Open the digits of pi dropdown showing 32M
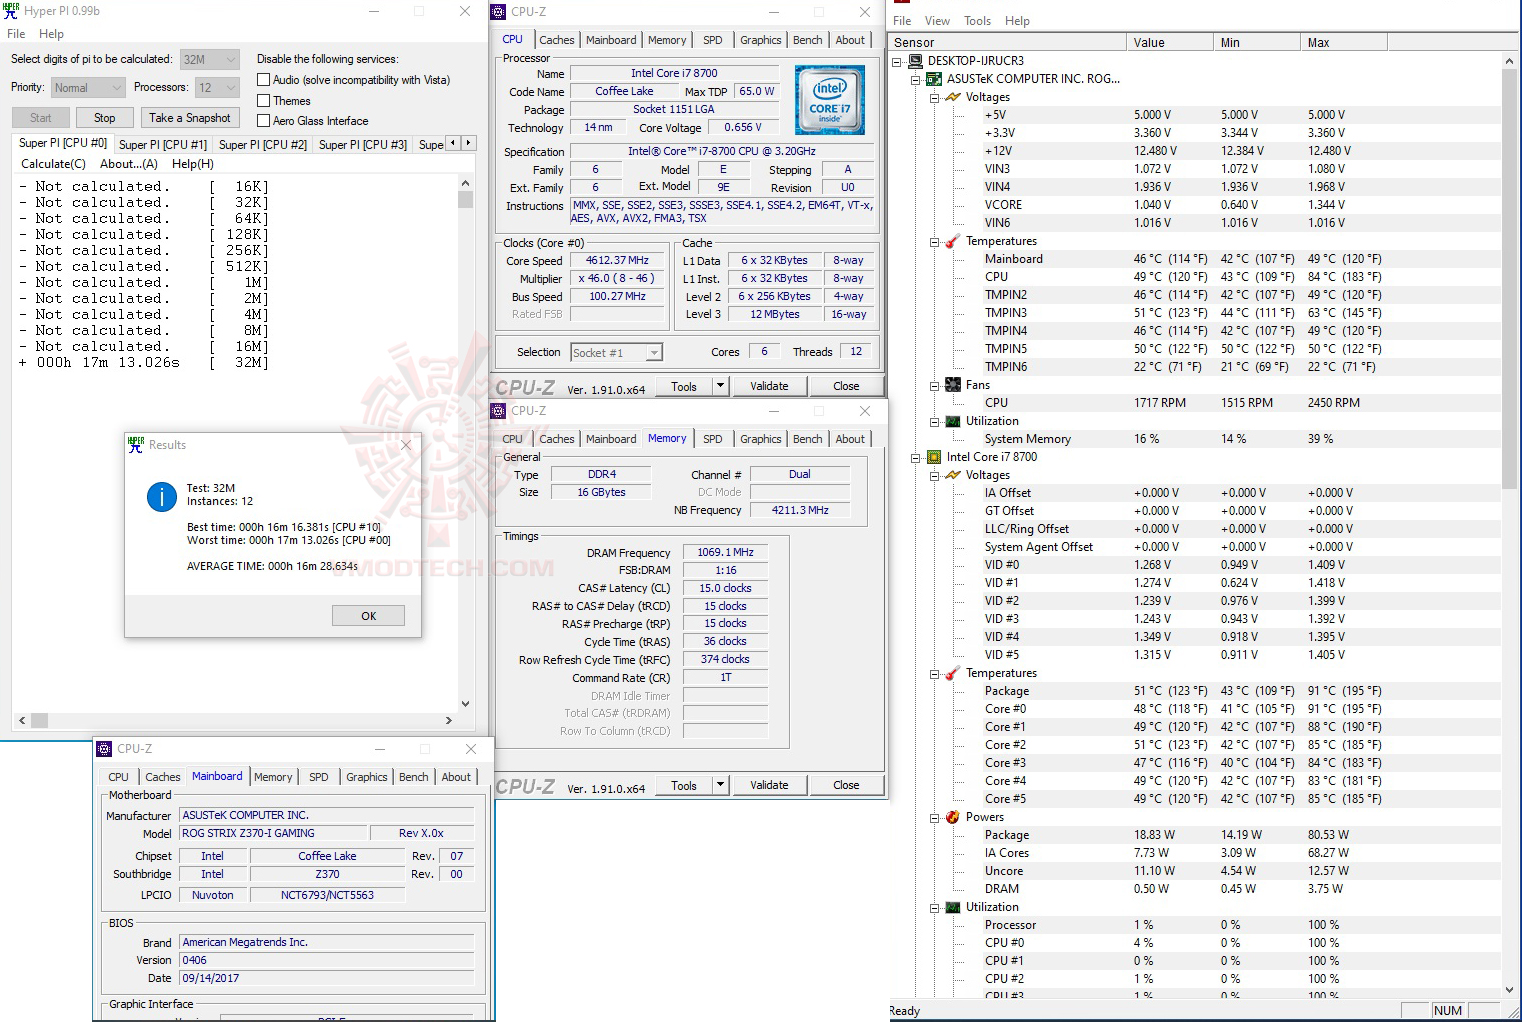 (x=209, y=59)
